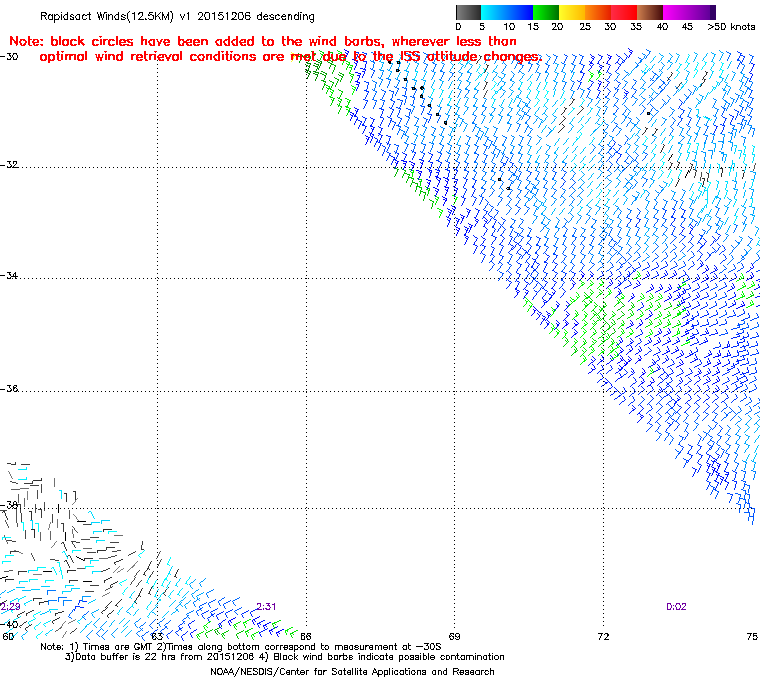The image size is (760, 688).
Task: Click the cyan 5-10 knots color segment
Action: tap(494, 12)
